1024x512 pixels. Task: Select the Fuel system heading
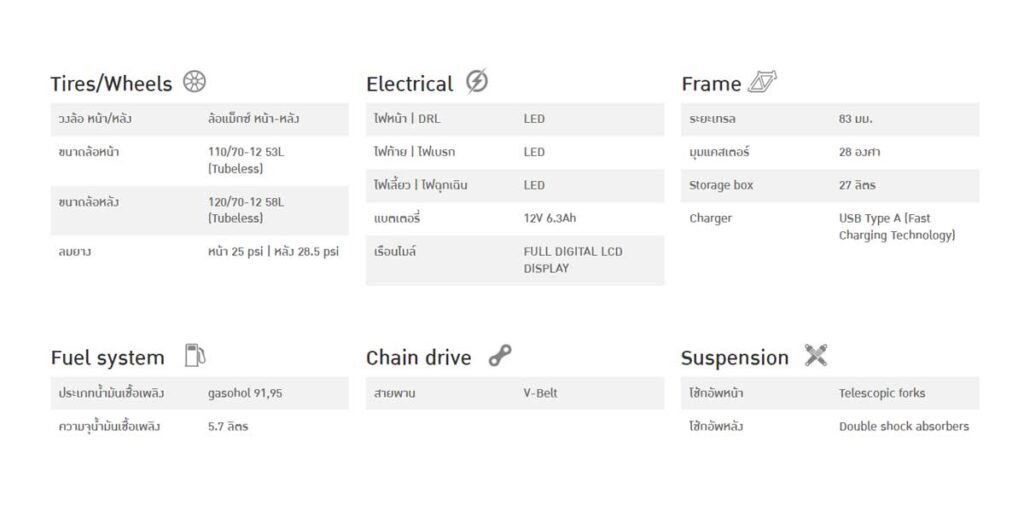108,358
